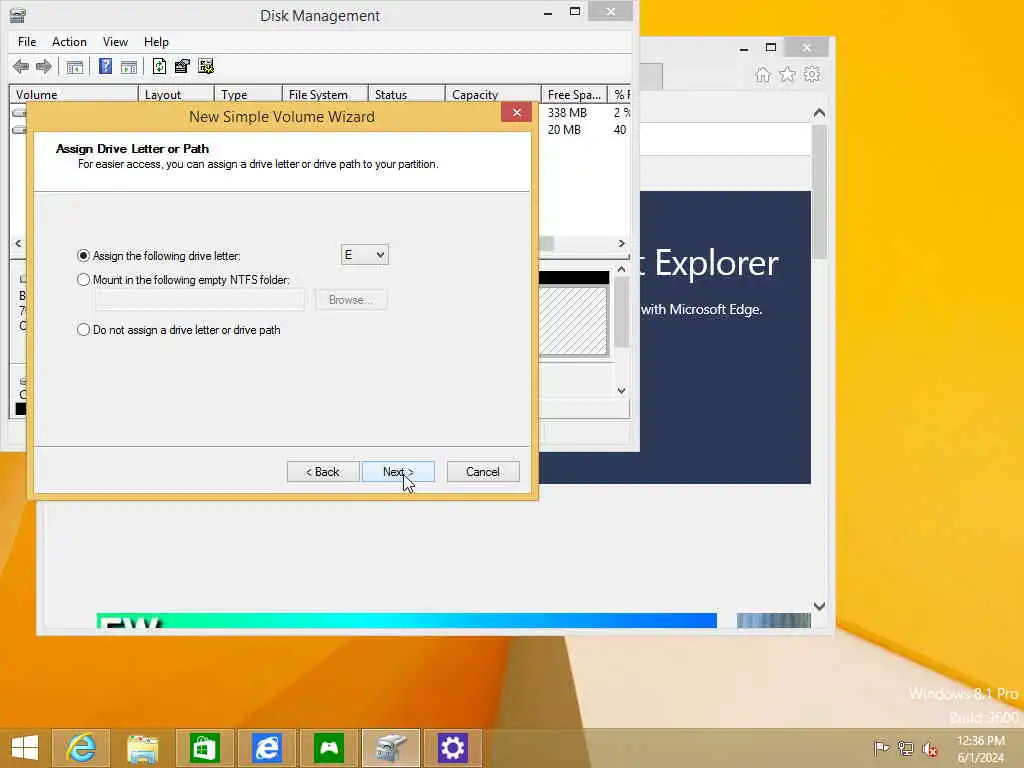The height and width of the screenshot is (768, 1024).
Task: Click the toolbar icon left of Refresh
Action: 129,67
